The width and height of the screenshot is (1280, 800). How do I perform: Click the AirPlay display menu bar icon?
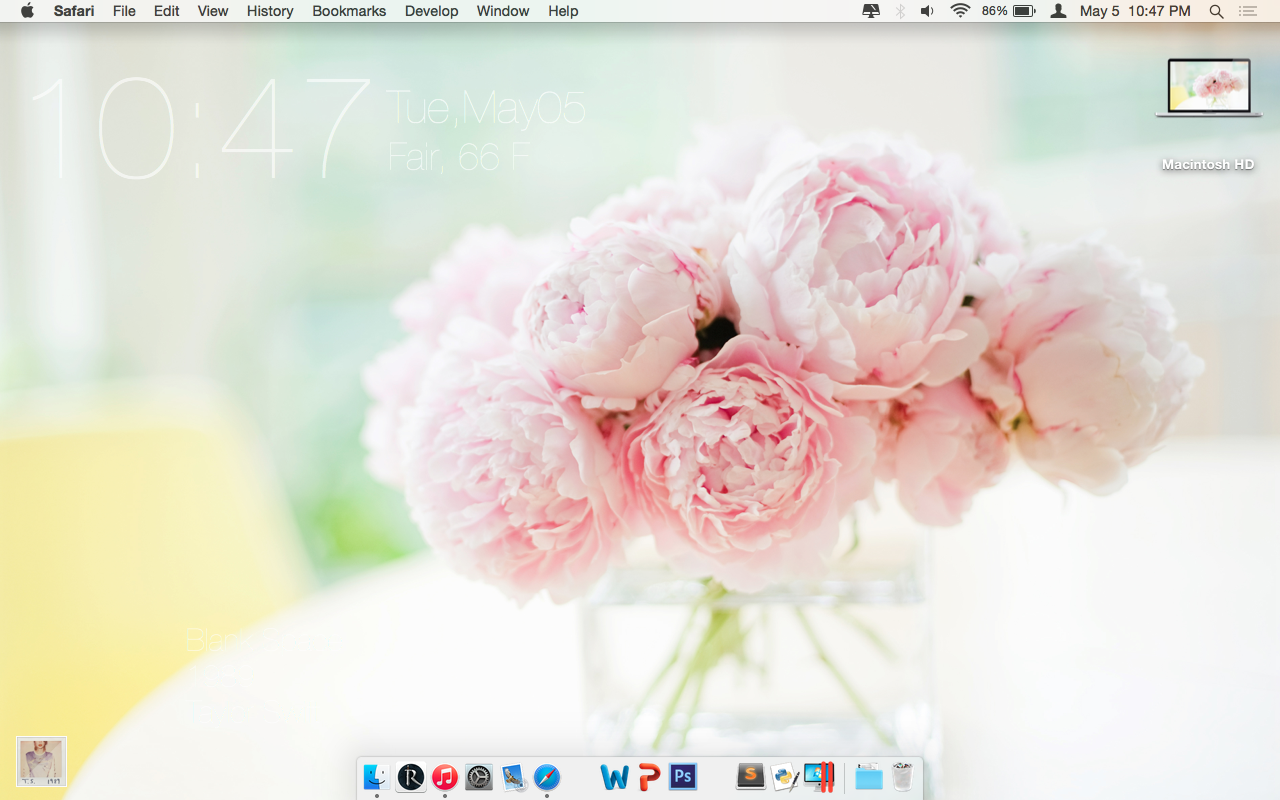[x=871, y=11]
